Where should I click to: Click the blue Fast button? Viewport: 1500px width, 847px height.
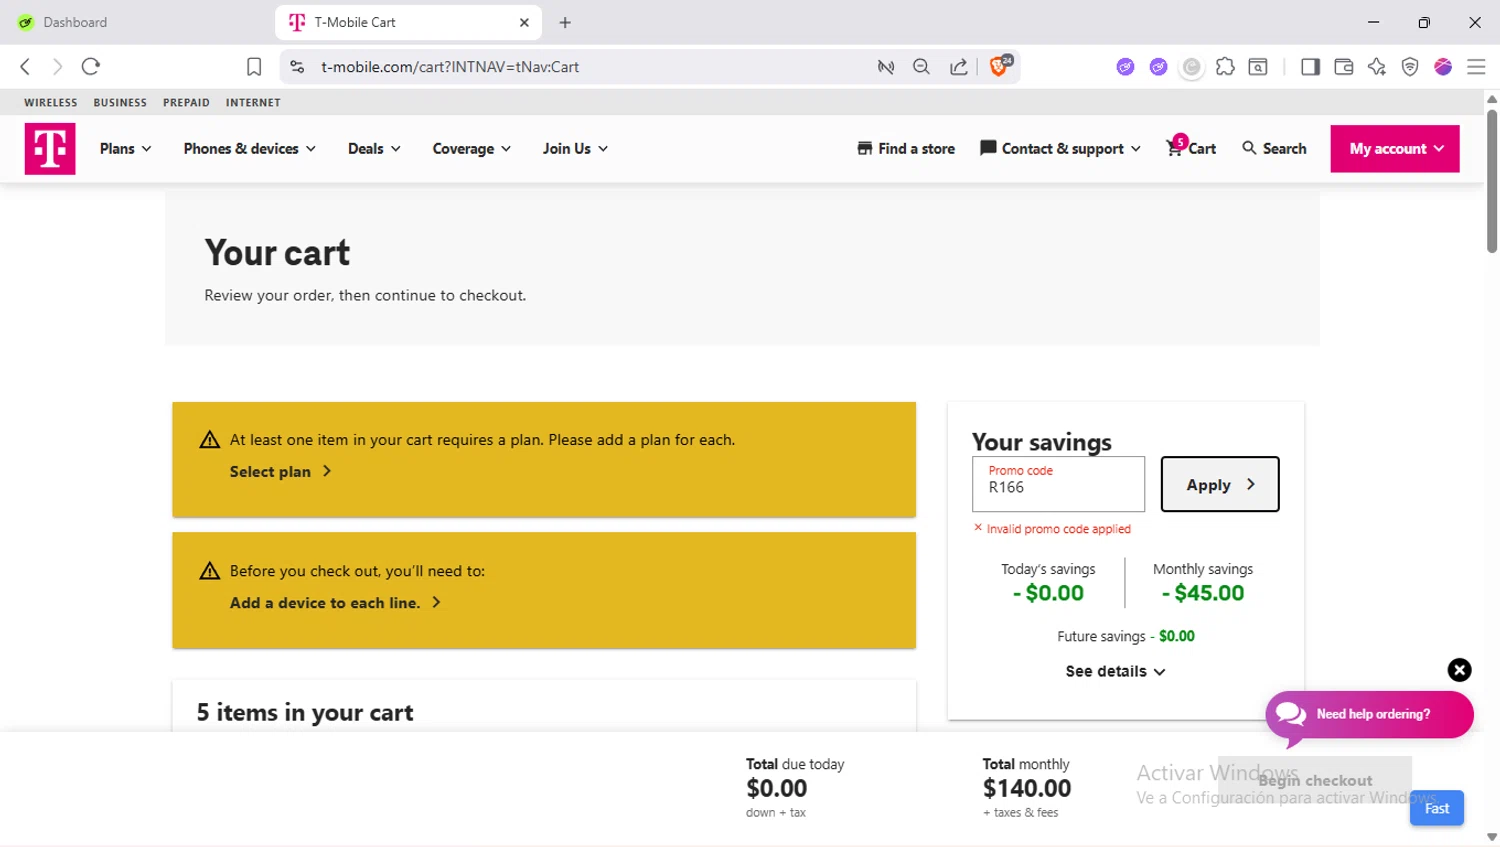point(1437,808)
